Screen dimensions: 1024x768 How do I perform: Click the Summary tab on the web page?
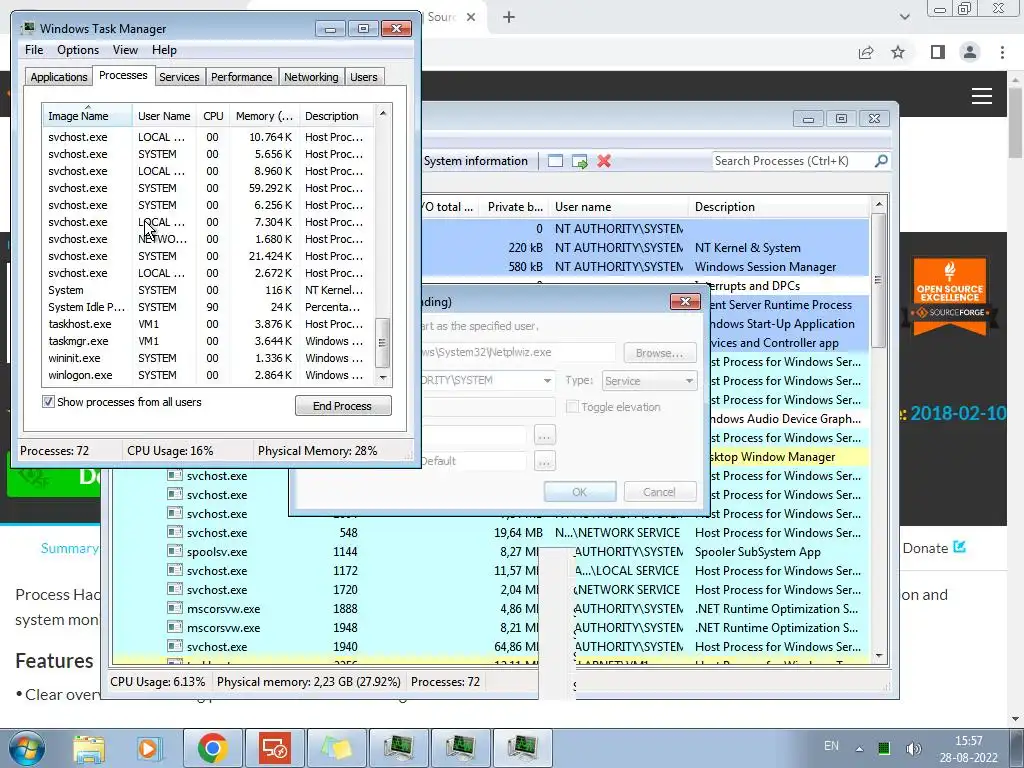click(x=69, y=548)
